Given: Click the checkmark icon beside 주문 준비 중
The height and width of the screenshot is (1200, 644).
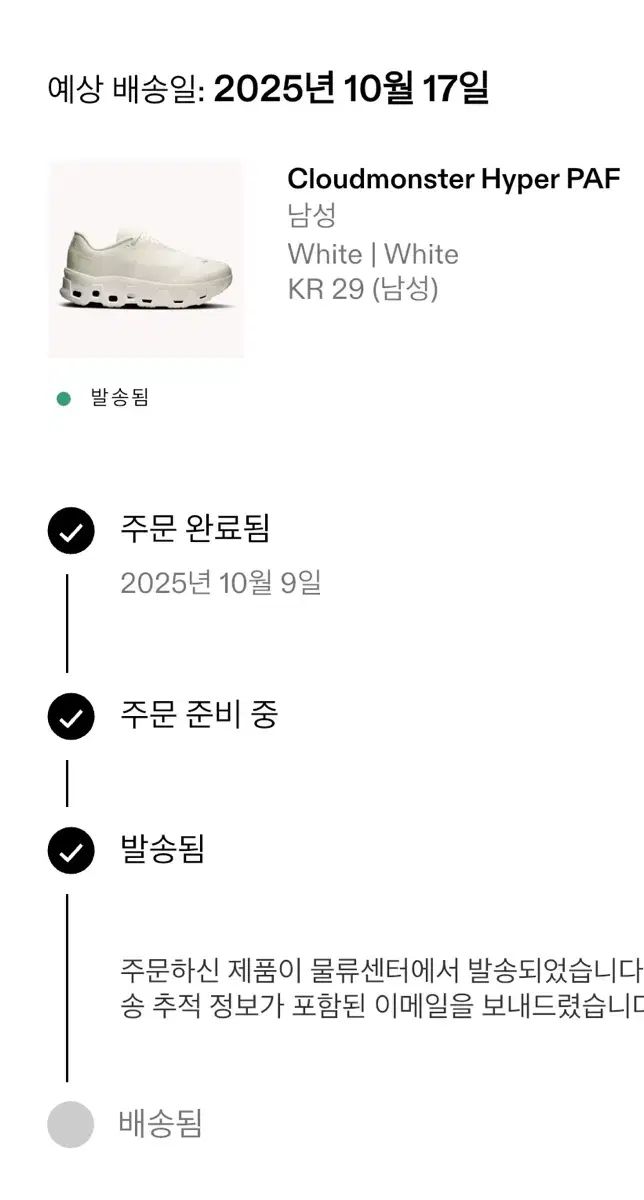Looking at the screenshot, I should (x=71, y=716).
